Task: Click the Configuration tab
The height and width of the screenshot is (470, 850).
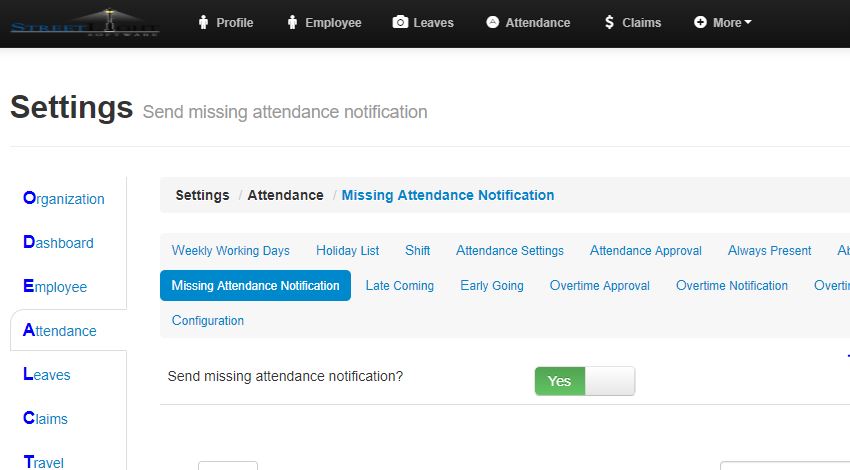Action: pos(207,321)
